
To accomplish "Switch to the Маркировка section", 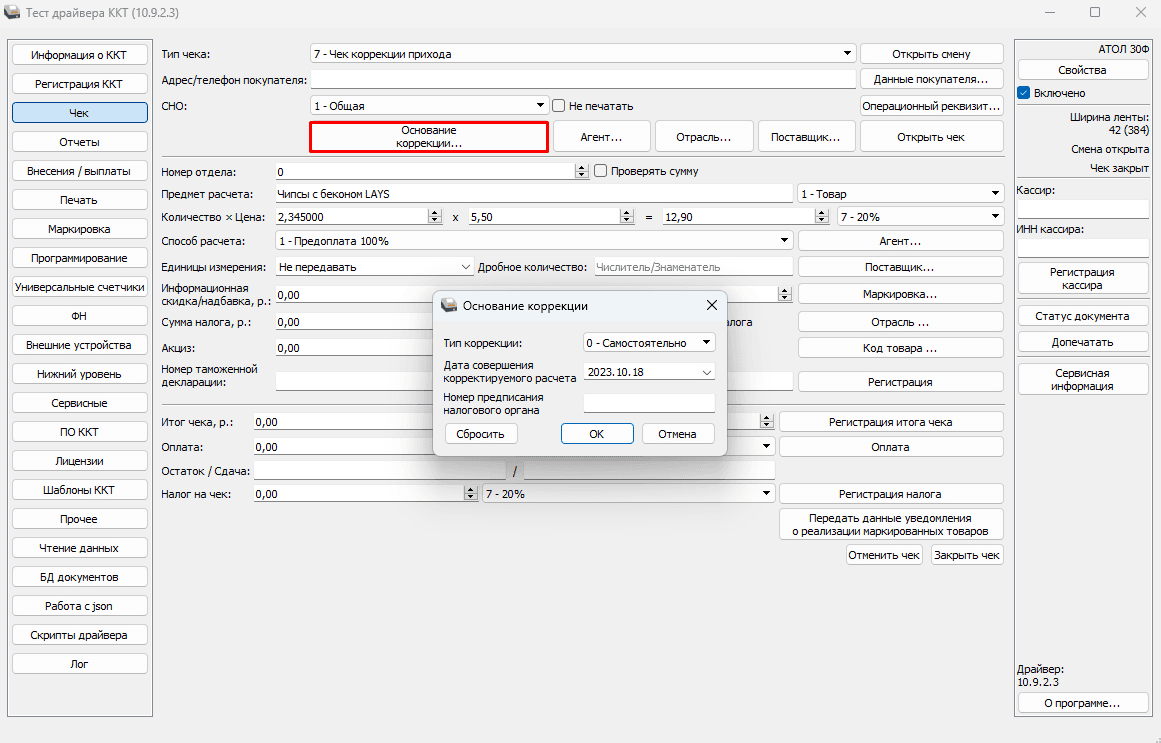I will click(x=79, y=229).
